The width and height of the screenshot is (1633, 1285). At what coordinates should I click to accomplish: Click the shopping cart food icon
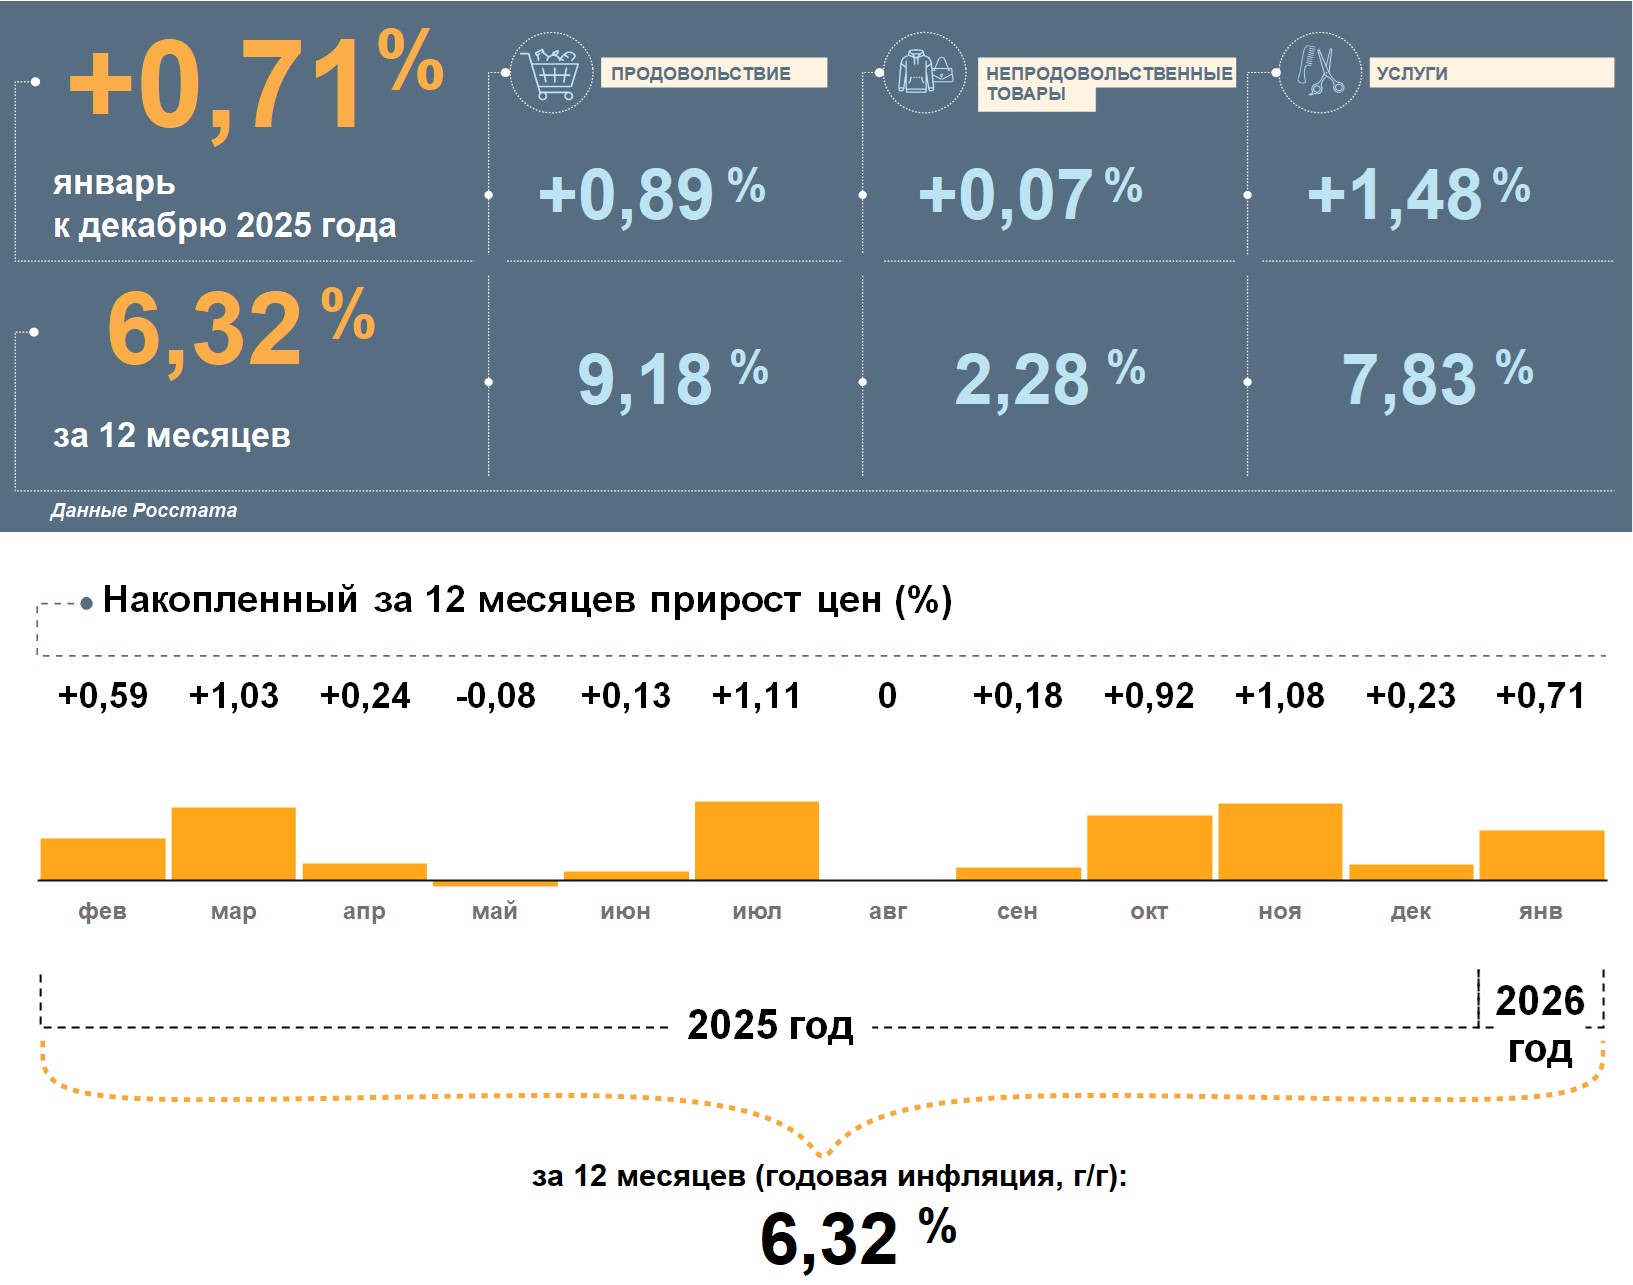551,72
